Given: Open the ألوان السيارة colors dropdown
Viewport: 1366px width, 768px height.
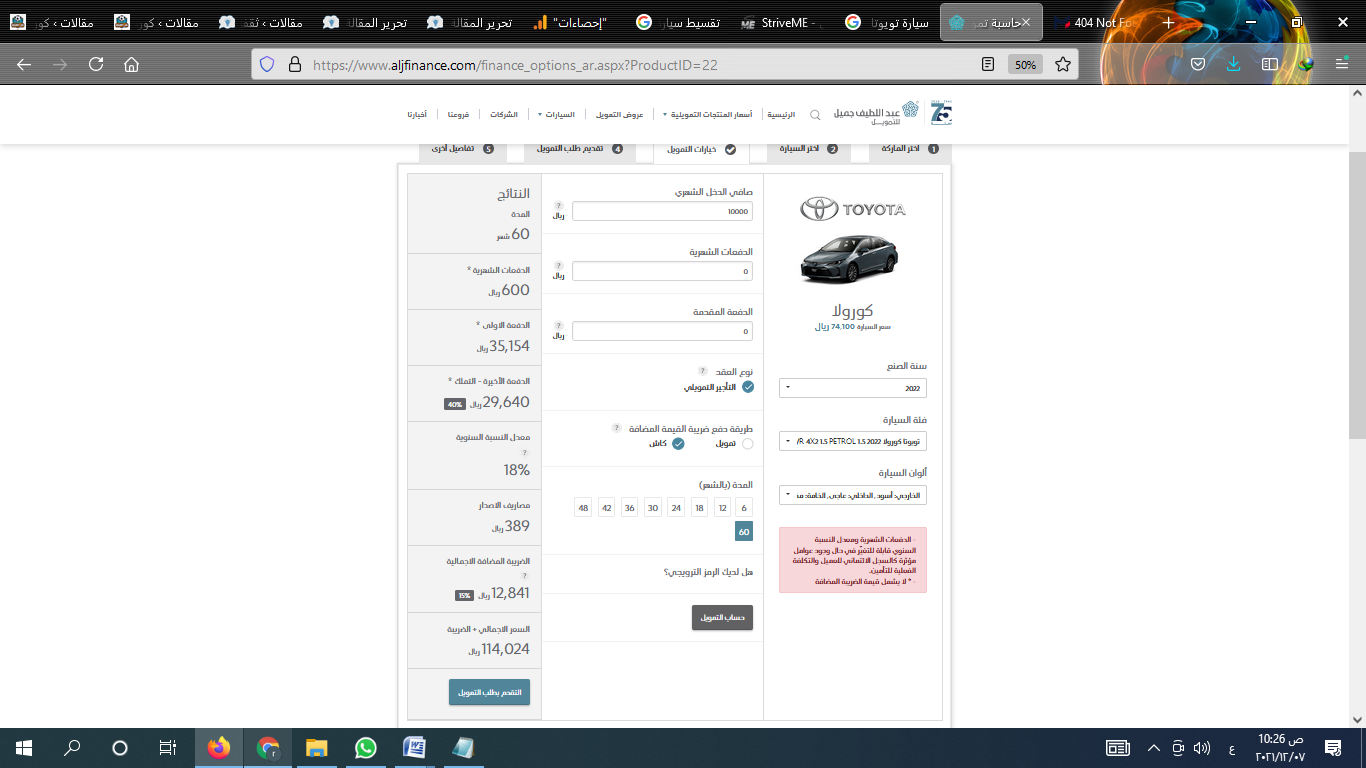Looking at the screenshot, I should [x=853, y=495].
